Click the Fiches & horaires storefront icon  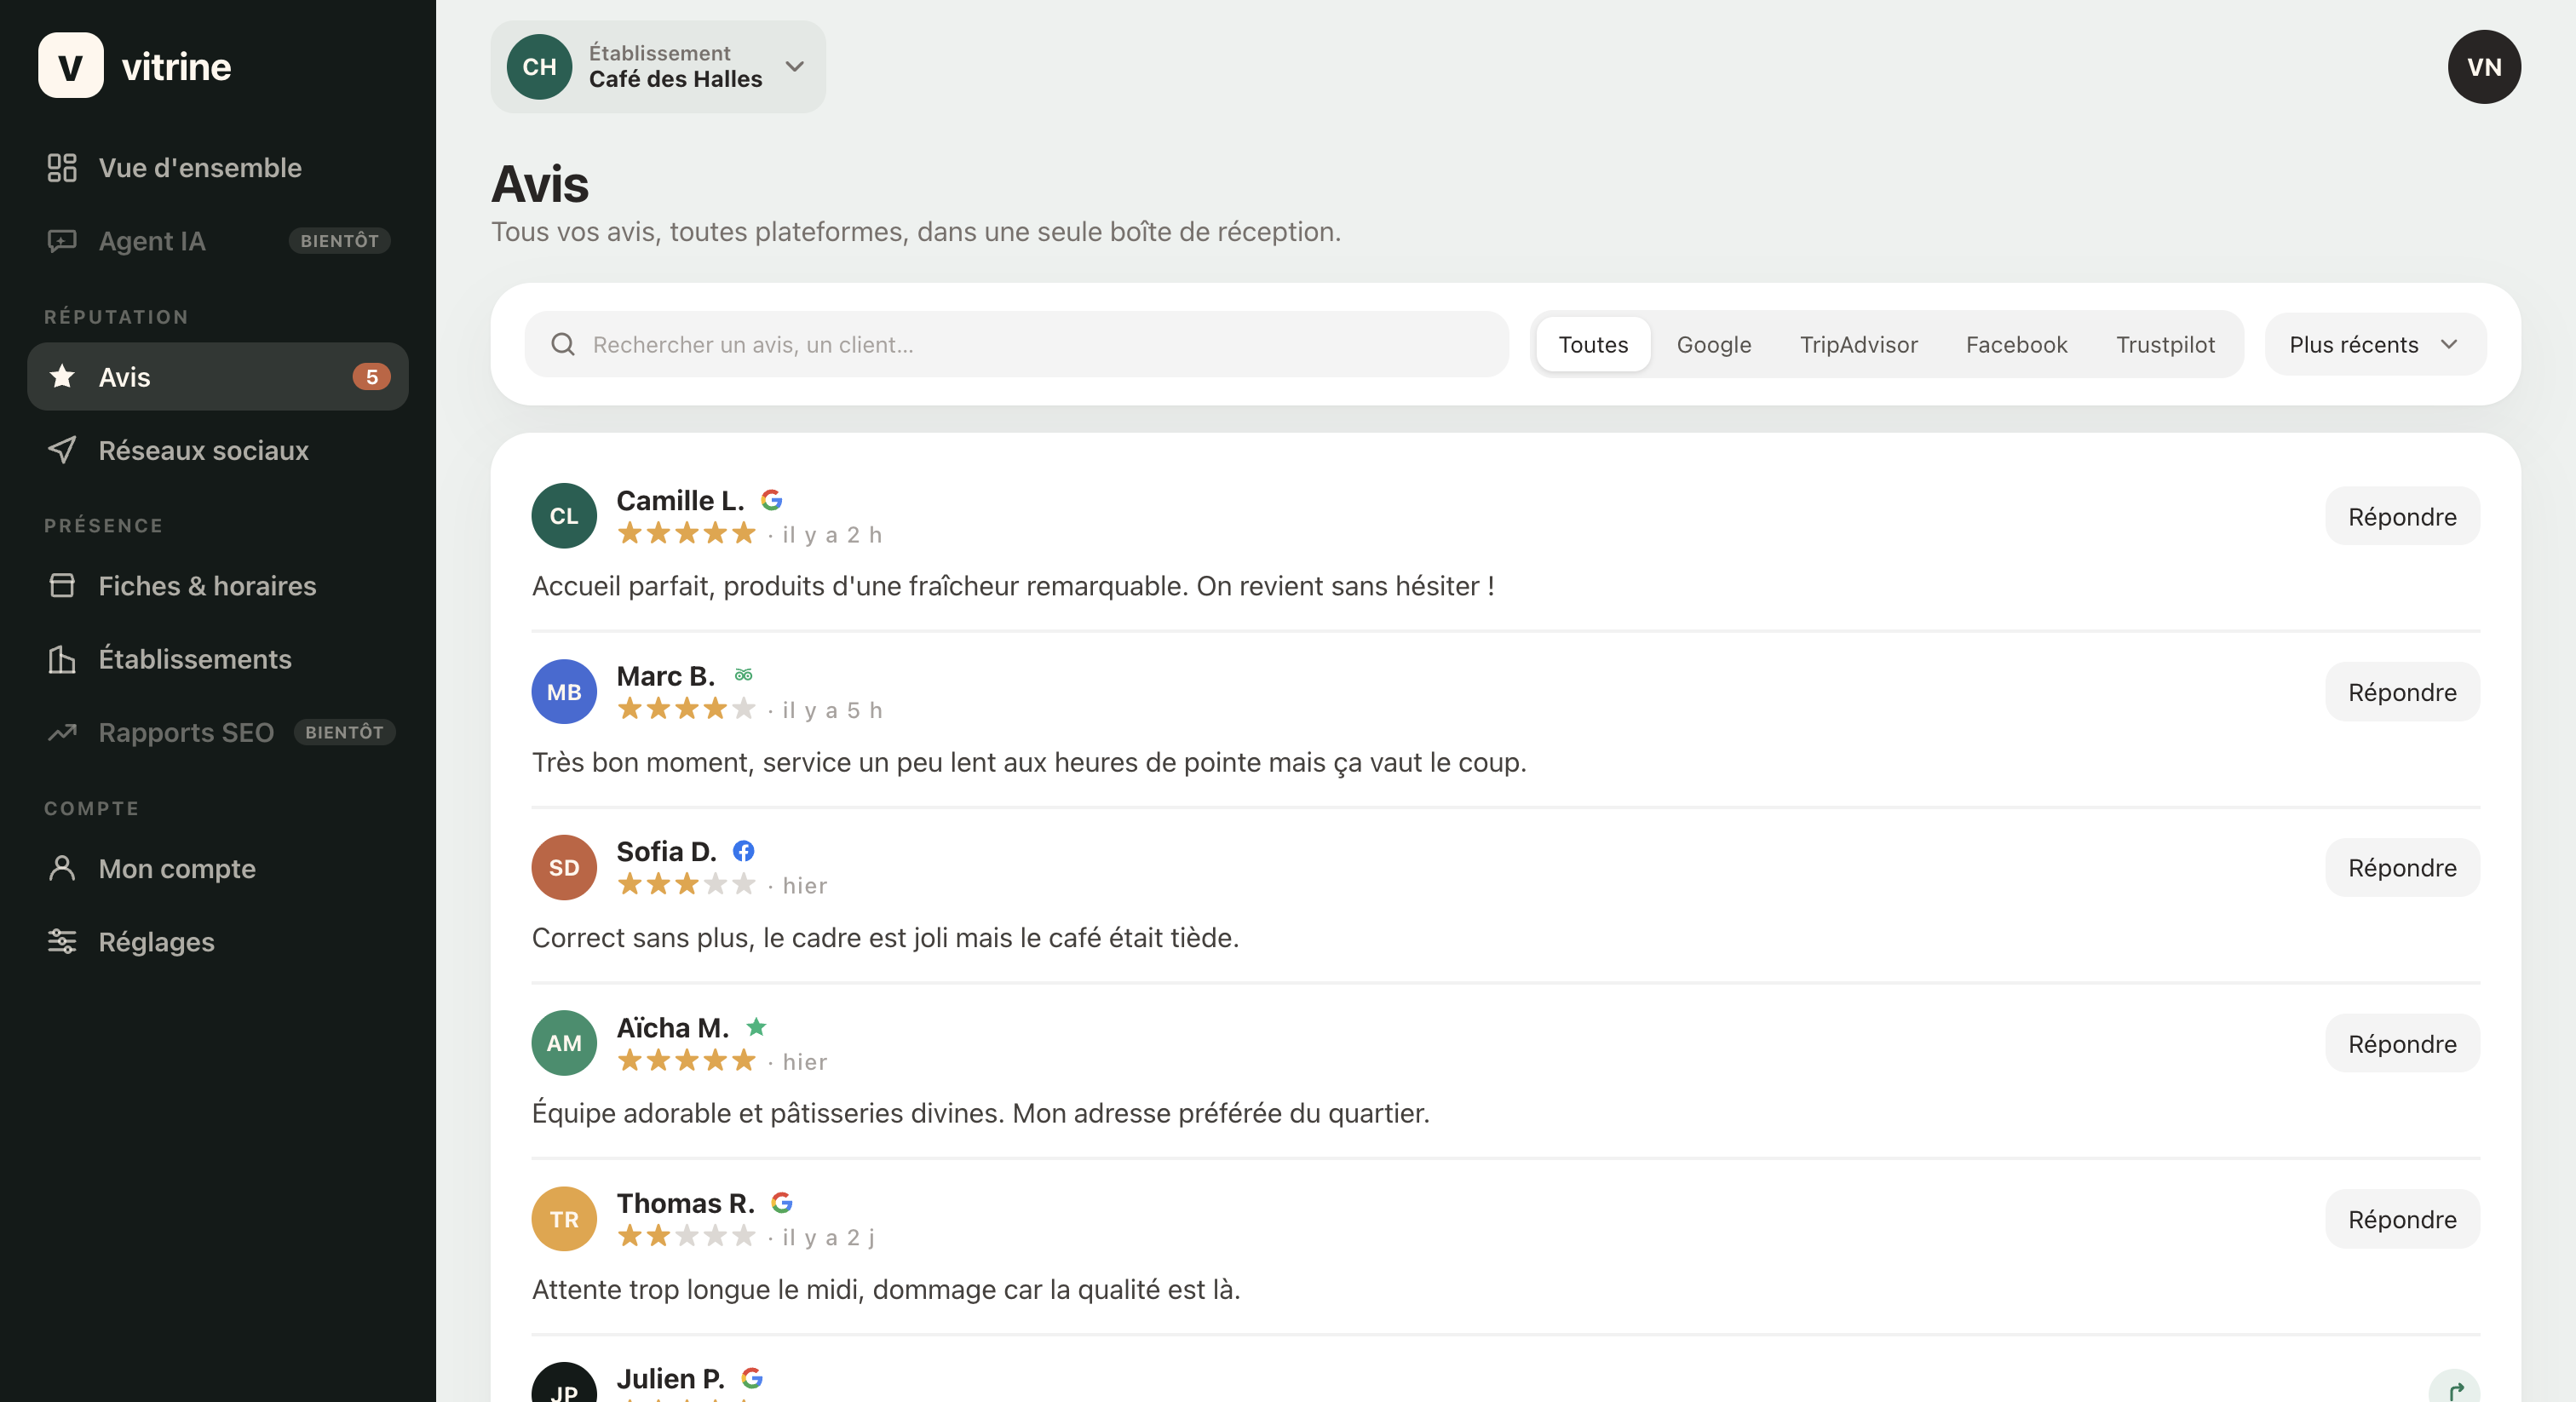tap(62, 585)
